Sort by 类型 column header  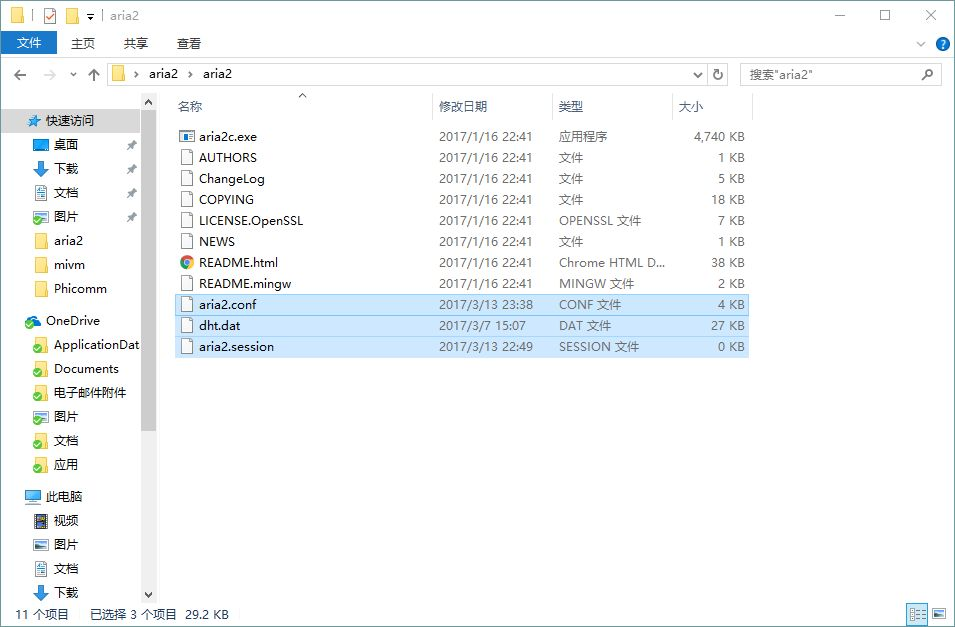tap(612, 107)
